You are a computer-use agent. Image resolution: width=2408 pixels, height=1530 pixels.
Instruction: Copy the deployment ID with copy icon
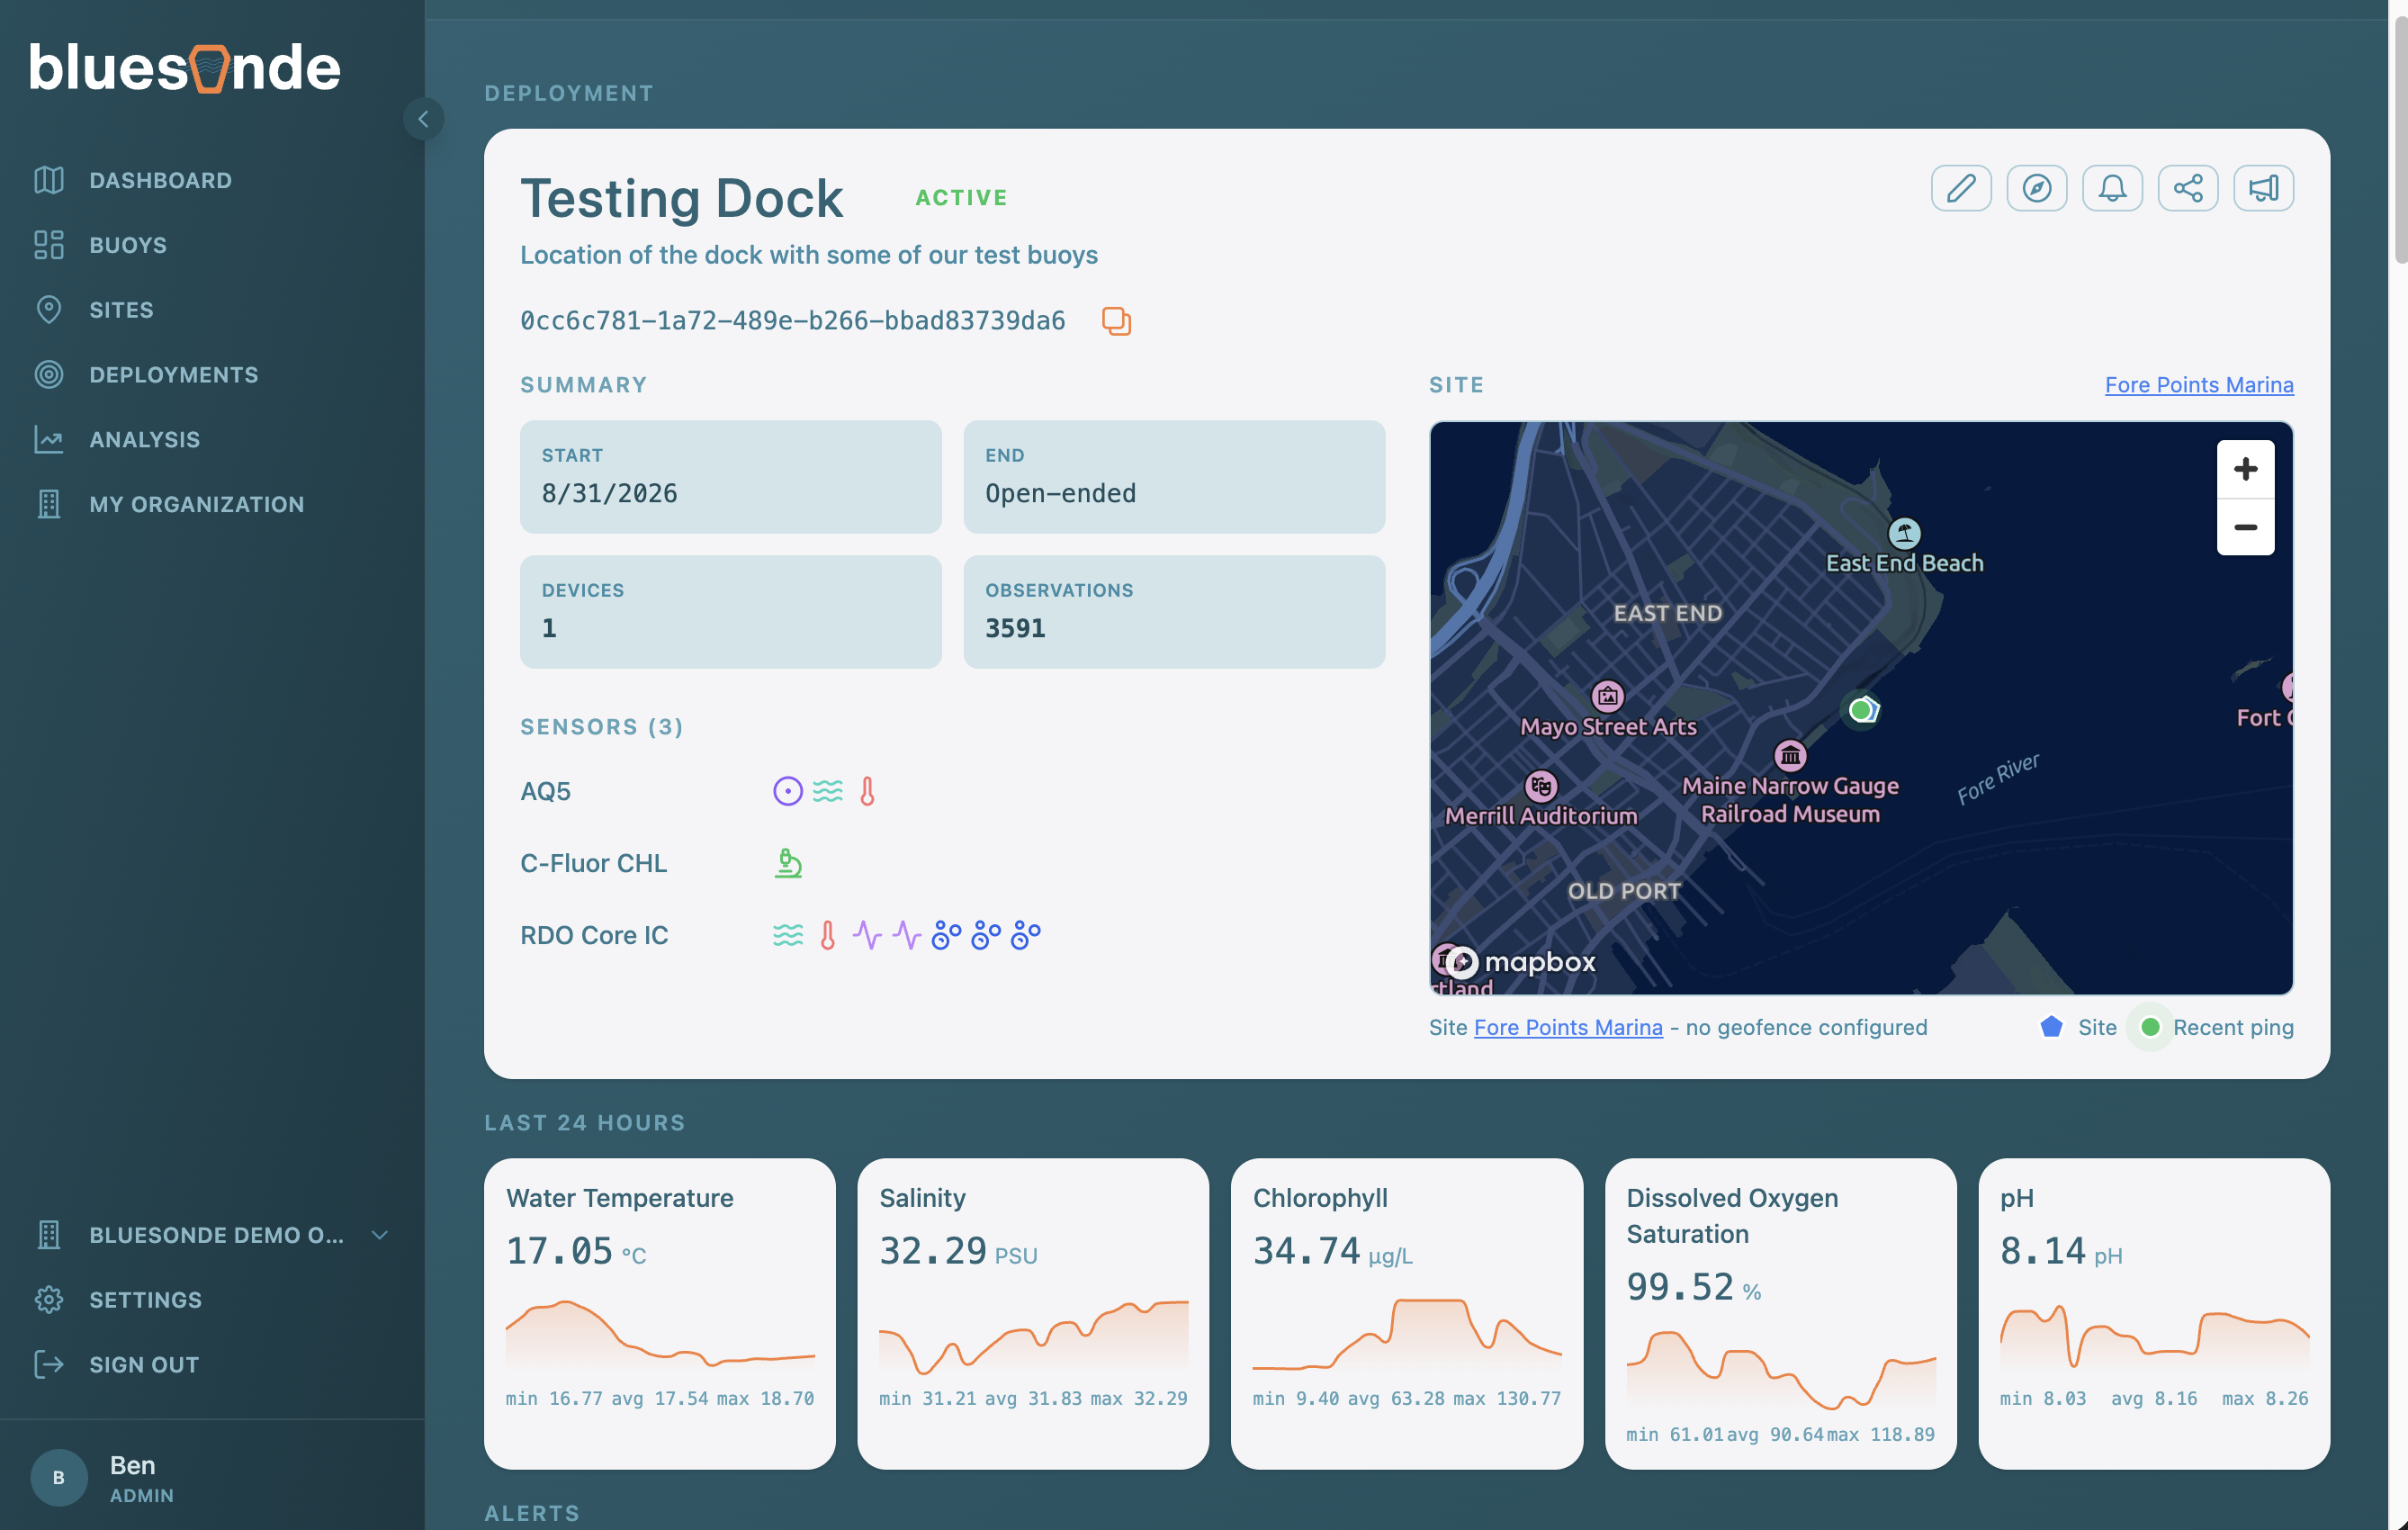1116,321
